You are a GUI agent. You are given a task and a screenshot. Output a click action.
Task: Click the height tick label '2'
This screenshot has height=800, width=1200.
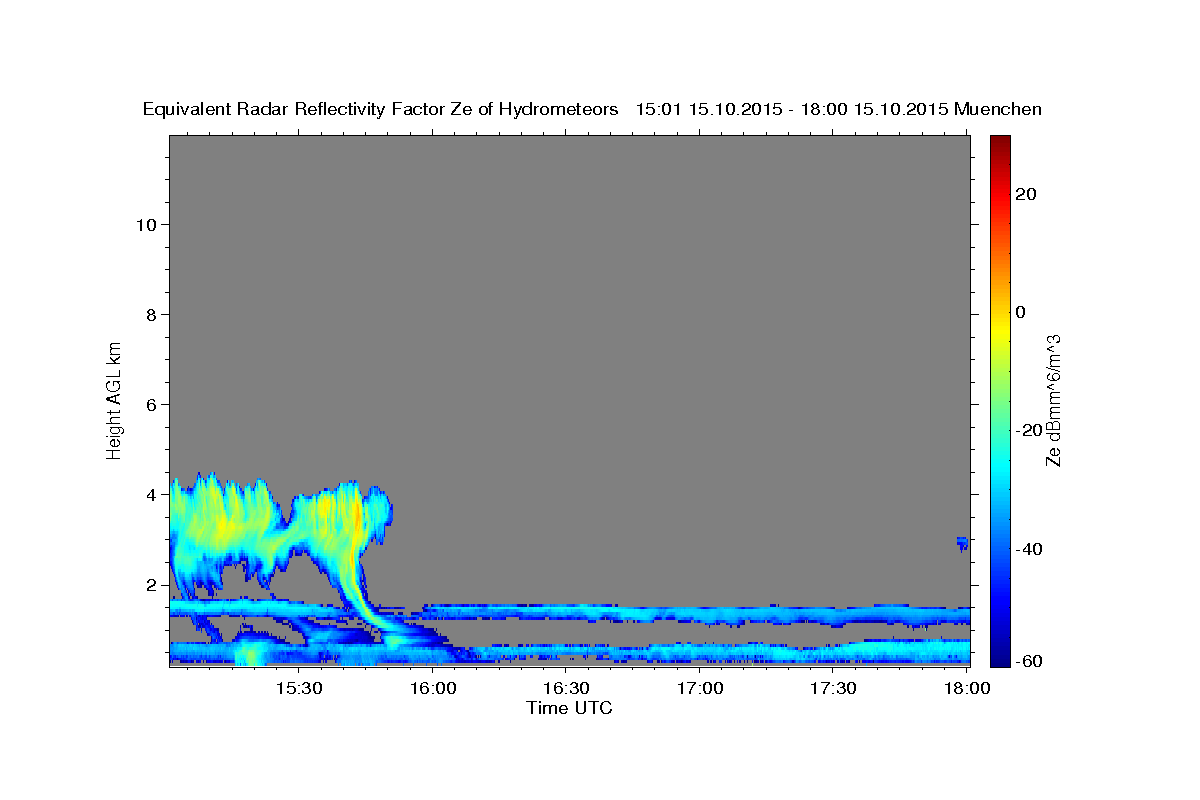[151, 584]
